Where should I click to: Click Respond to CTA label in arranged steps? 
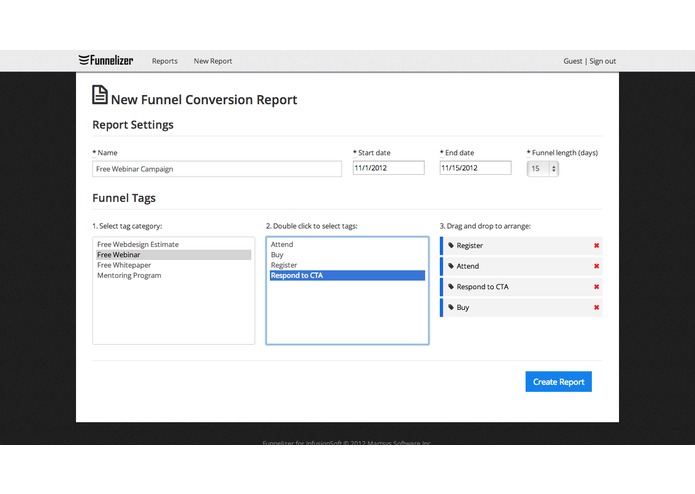pos(482,287)
